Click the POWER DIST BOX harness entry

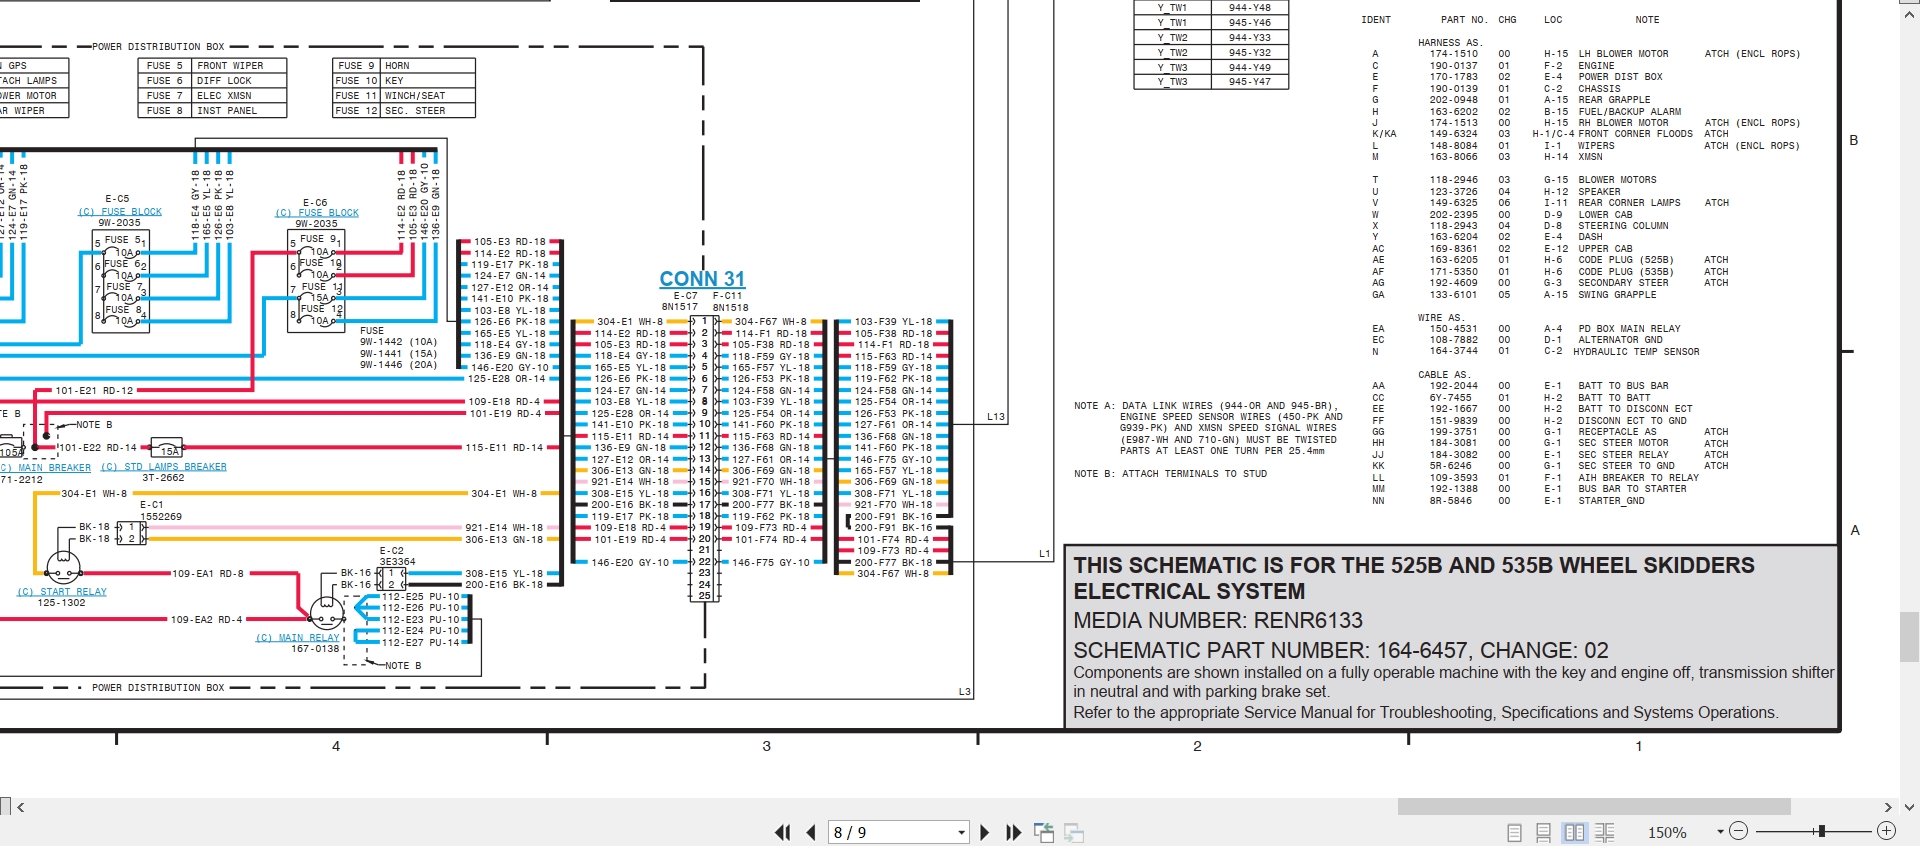(1620, 77)
